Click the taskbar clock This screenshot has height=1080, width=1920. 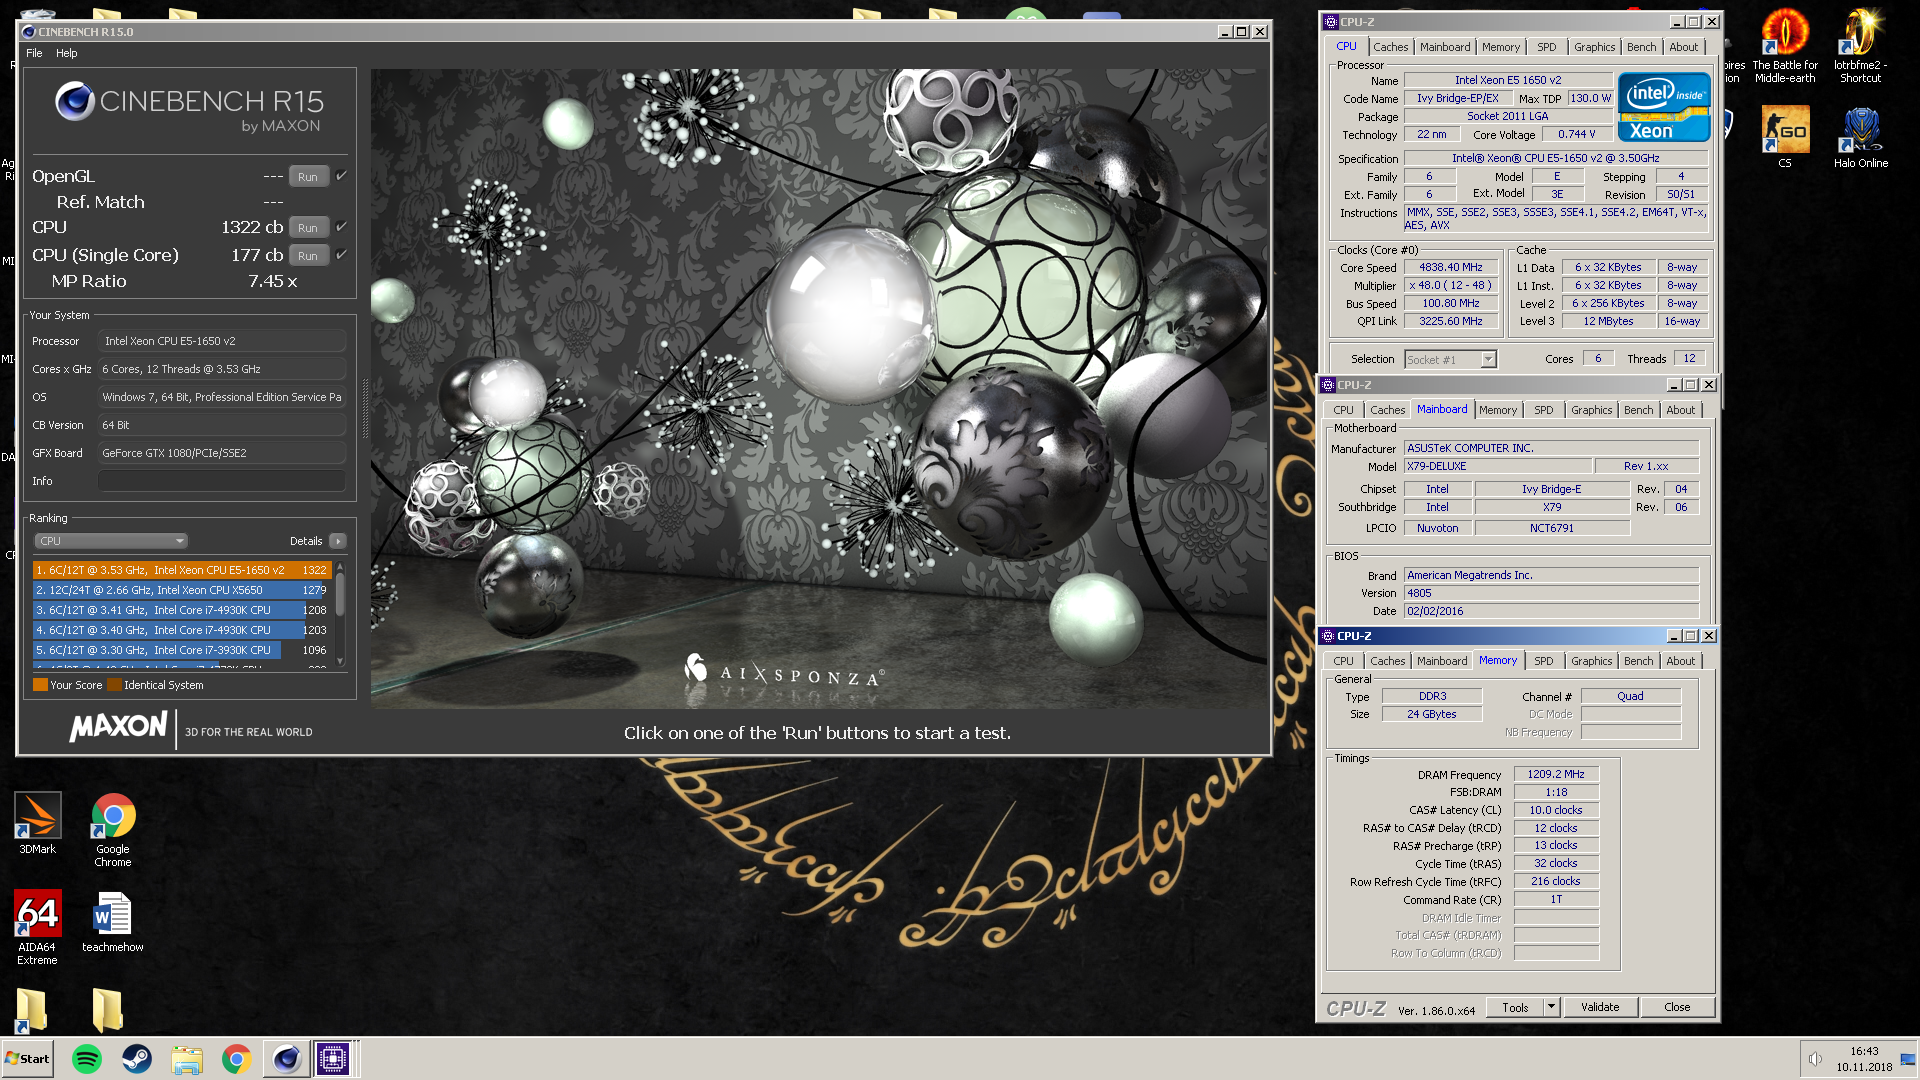pos(1864,1059)
